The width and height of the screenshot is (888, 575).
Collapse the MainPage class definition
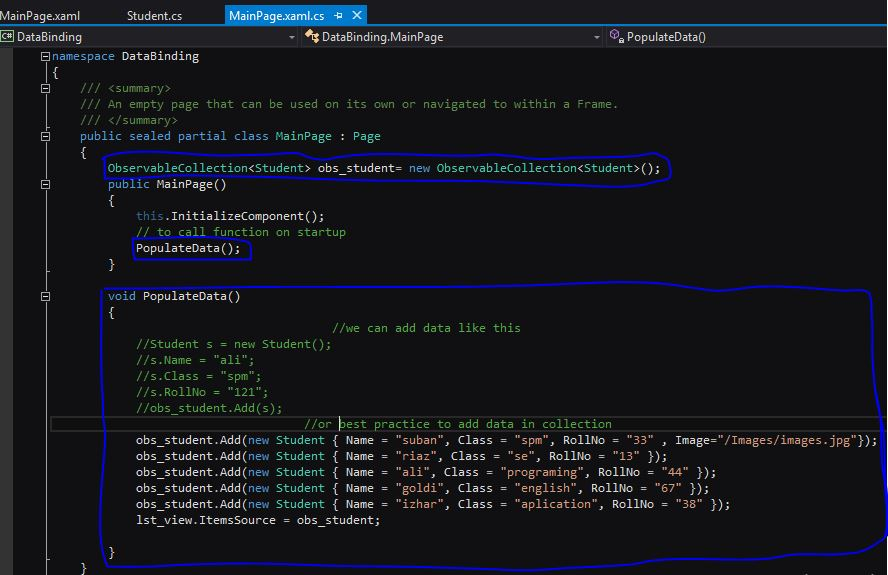45,137
